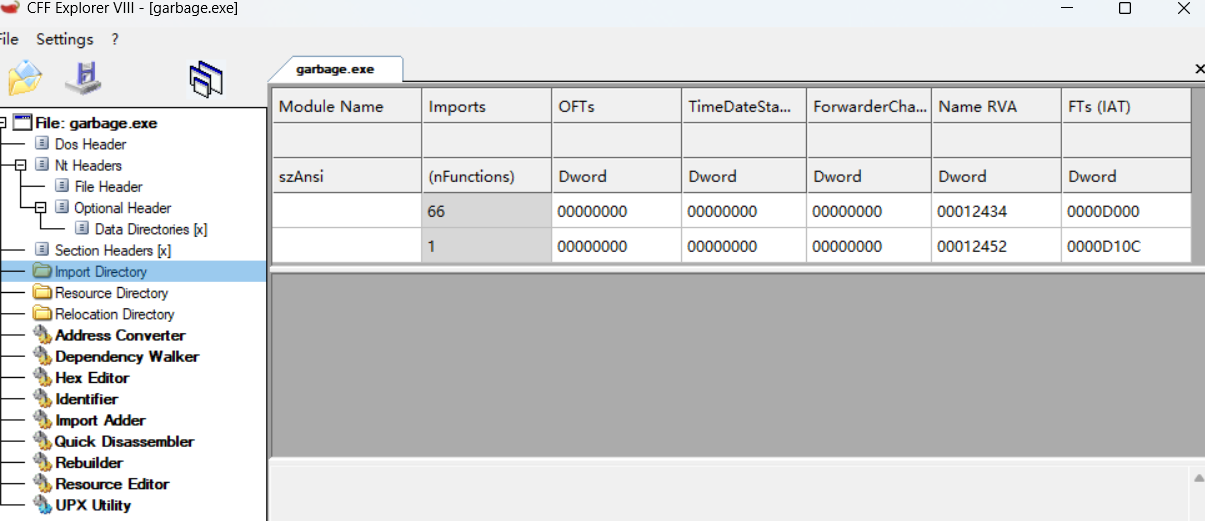Click the Import Directory folder icon

click(x=42, y=271)
